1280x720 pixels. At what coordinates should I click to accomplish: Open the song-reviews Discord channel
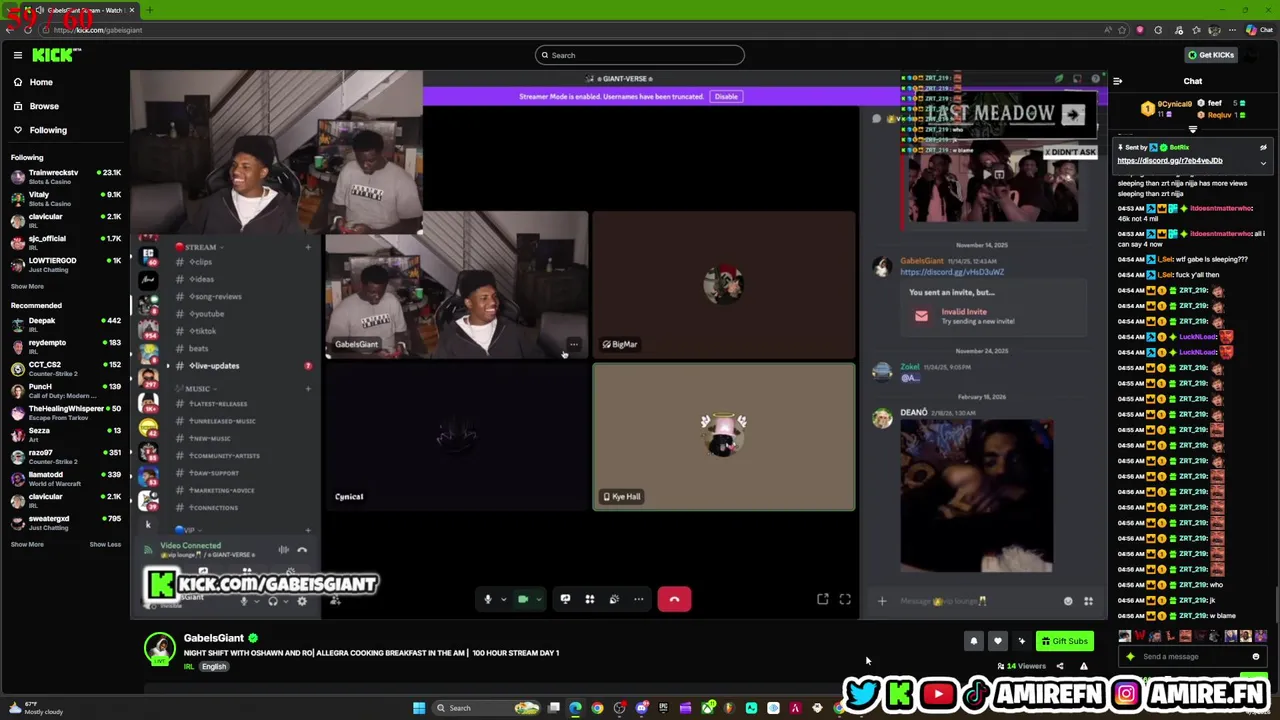coord(215,297)
